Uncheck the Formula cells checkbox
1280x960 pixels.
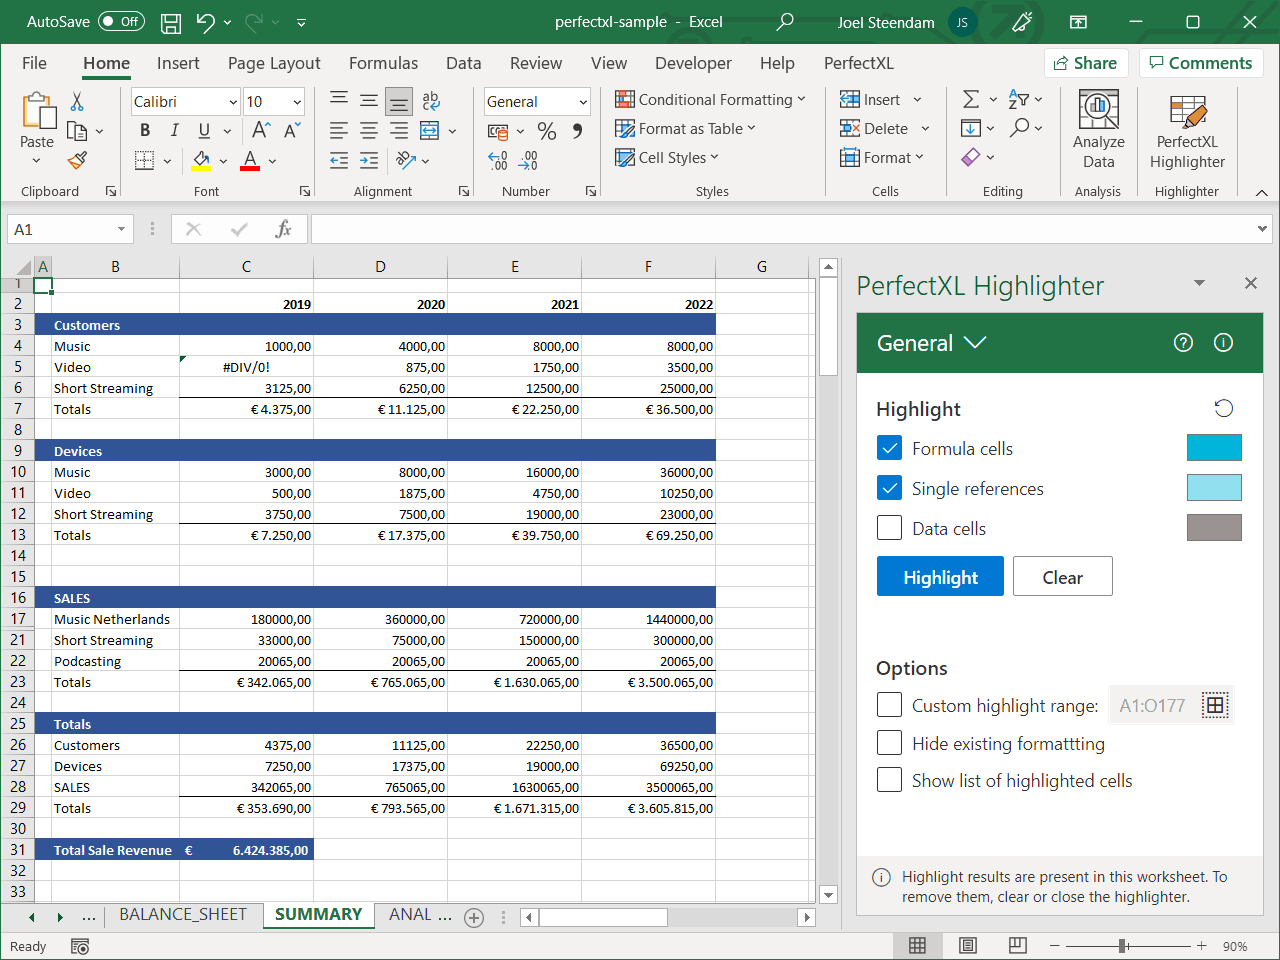(889, 448)
